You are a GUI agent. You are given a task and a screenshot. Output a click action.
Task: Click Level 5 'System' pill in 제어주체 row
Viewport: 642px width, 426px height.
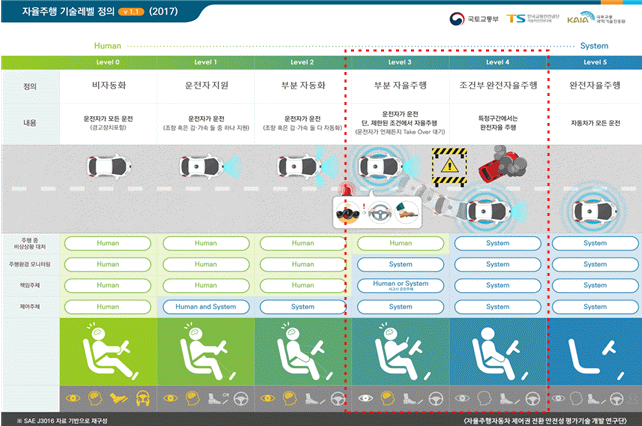(x=595, y=307)
